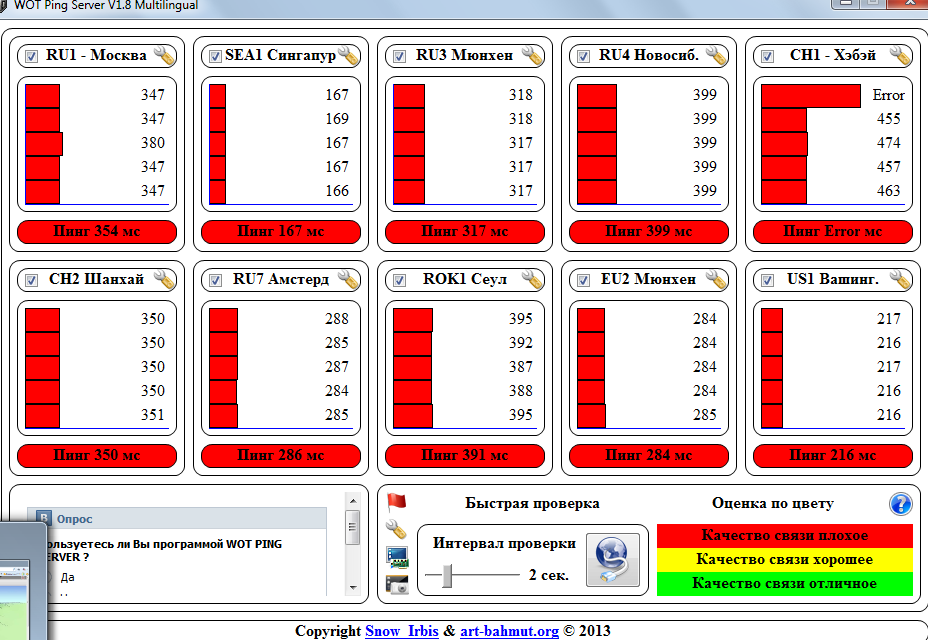This screenshot has height=640, width=928.
Task: Click the camera screenshot icon
Action: (397, 584)
